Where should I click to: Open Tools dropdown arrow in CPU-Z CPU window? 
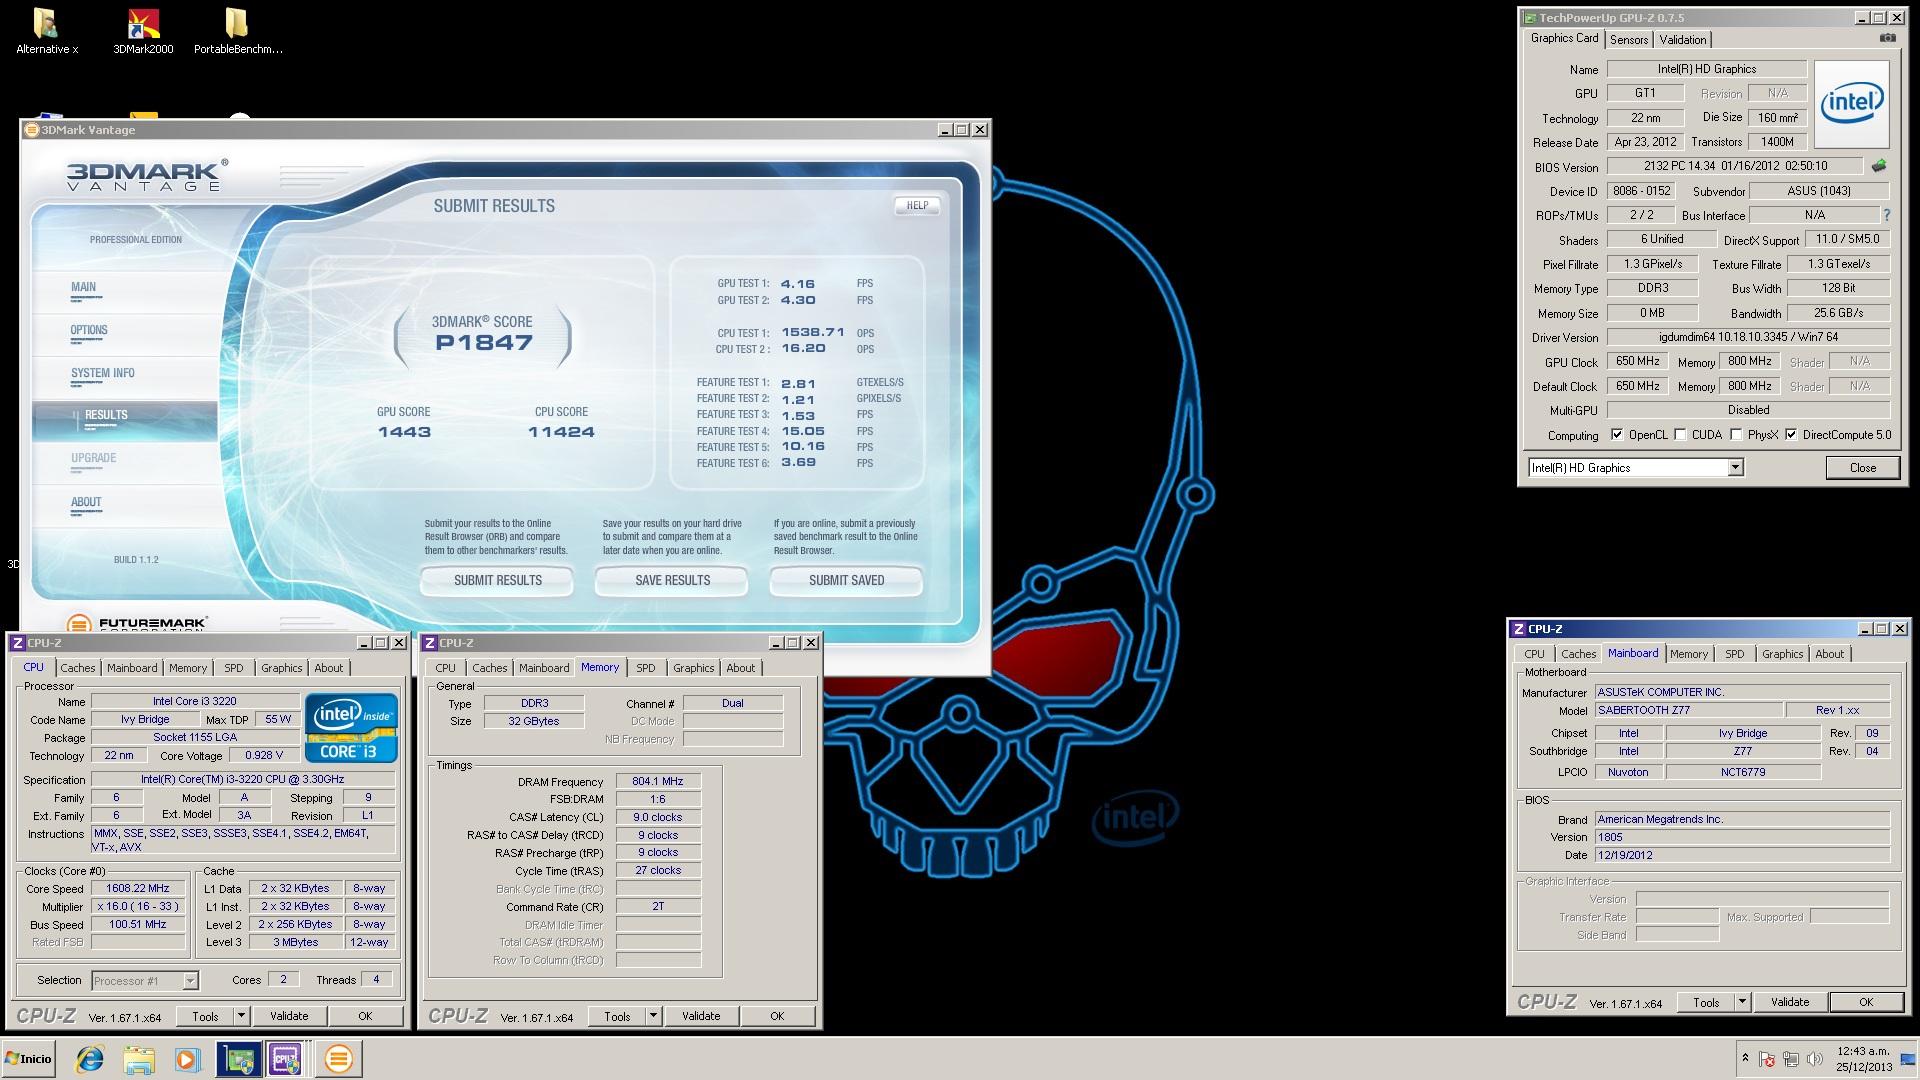coord(241,1016)
